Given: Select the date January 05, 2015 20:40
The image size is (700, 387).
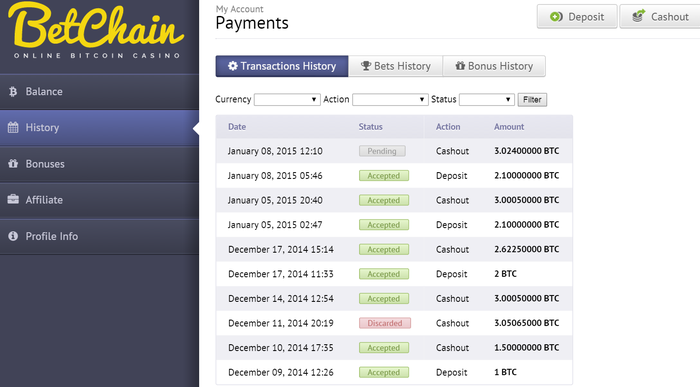Looking at the screenshot, I should tap(275, 200).
